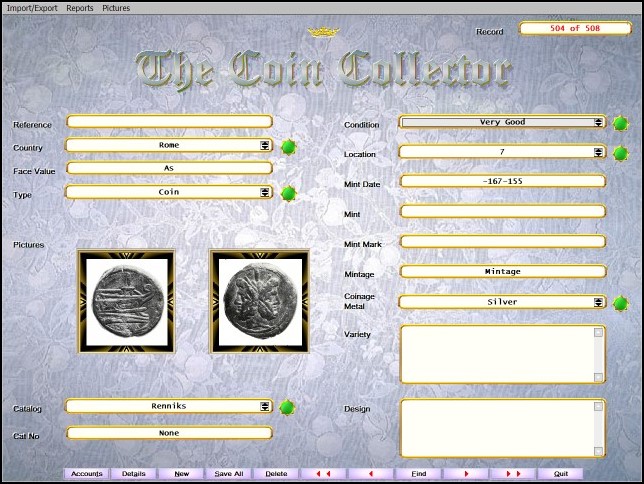Click the Find button
Viewport: 644px width, 484px height.
tap(419, 474)
